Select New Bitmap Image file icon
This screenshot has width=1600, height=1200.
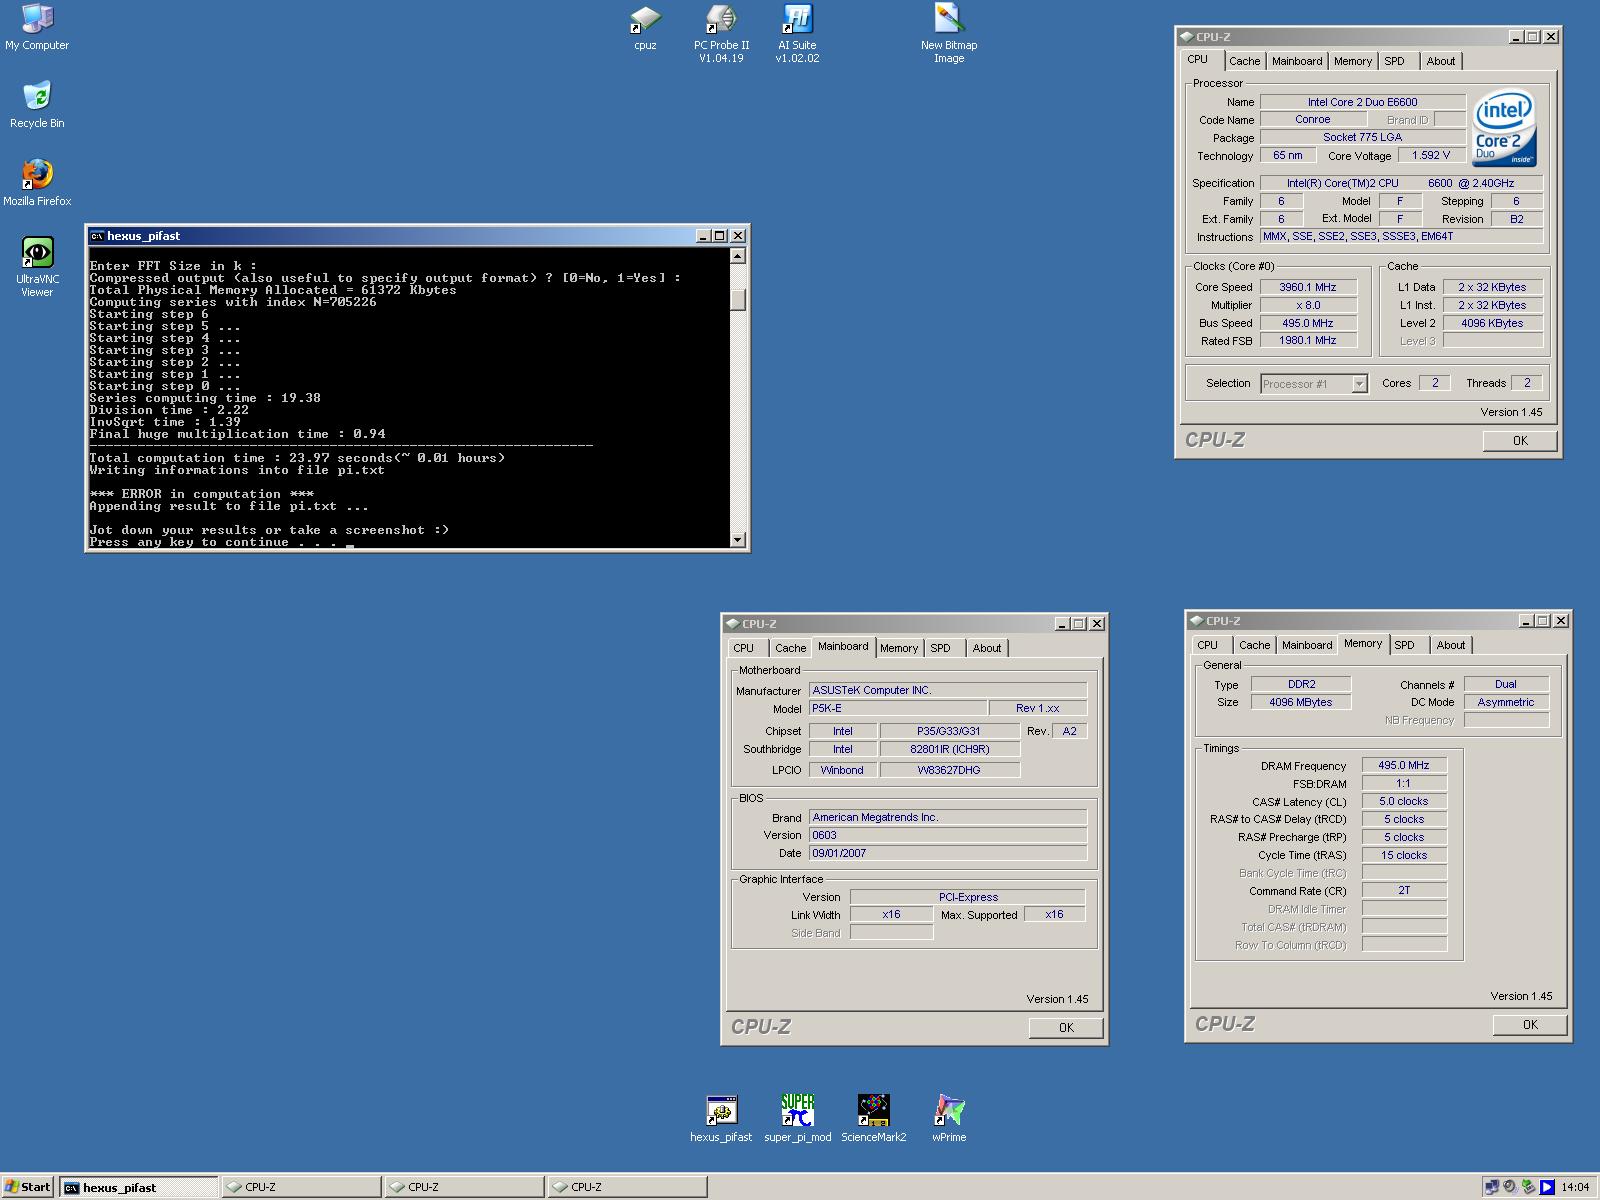[x=949, y=33]
